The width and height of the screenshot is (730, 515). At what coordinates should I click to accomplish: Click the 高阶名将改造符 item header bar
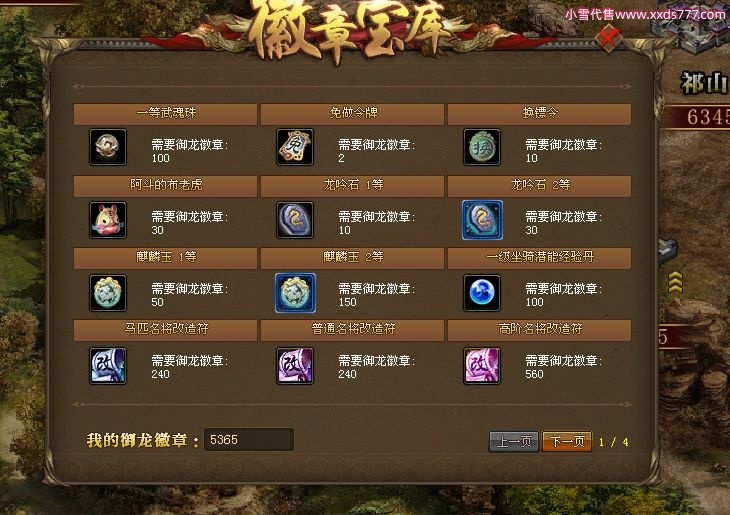point(540,330)
